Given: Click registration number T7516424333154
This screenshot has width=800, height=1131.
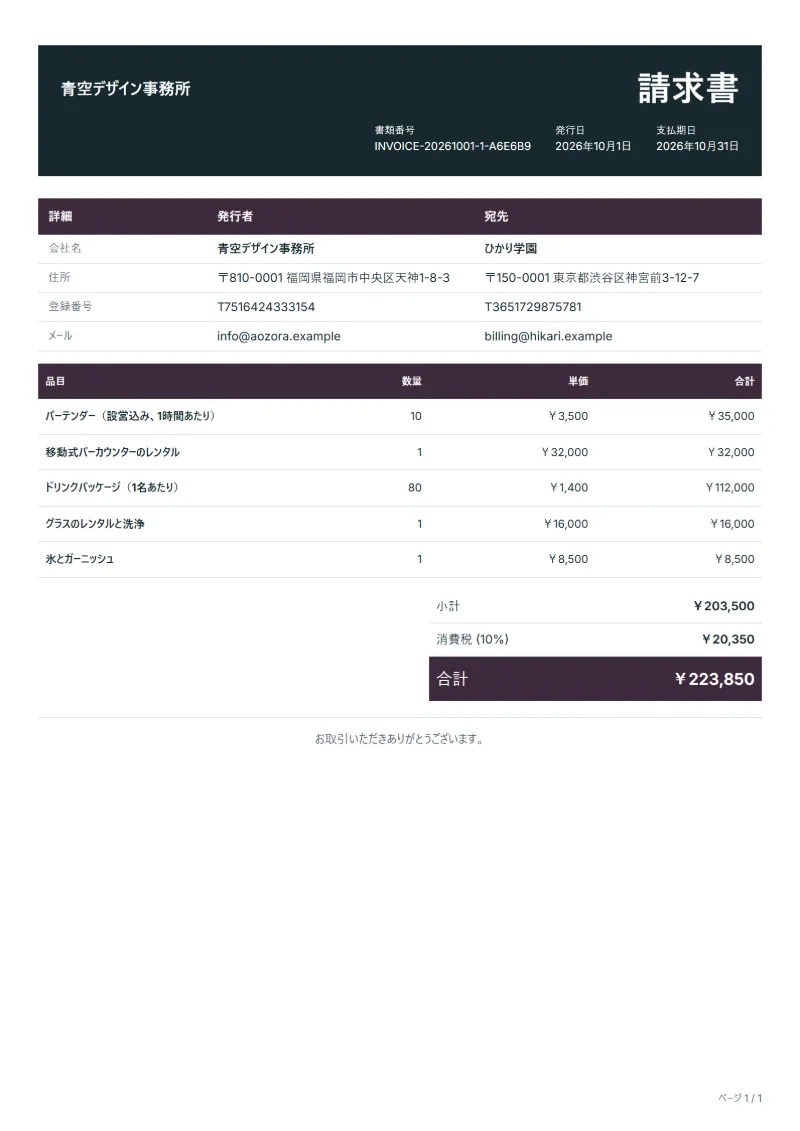Looking at the screenshot, I should pyautogui.click(x=266, y=307).
